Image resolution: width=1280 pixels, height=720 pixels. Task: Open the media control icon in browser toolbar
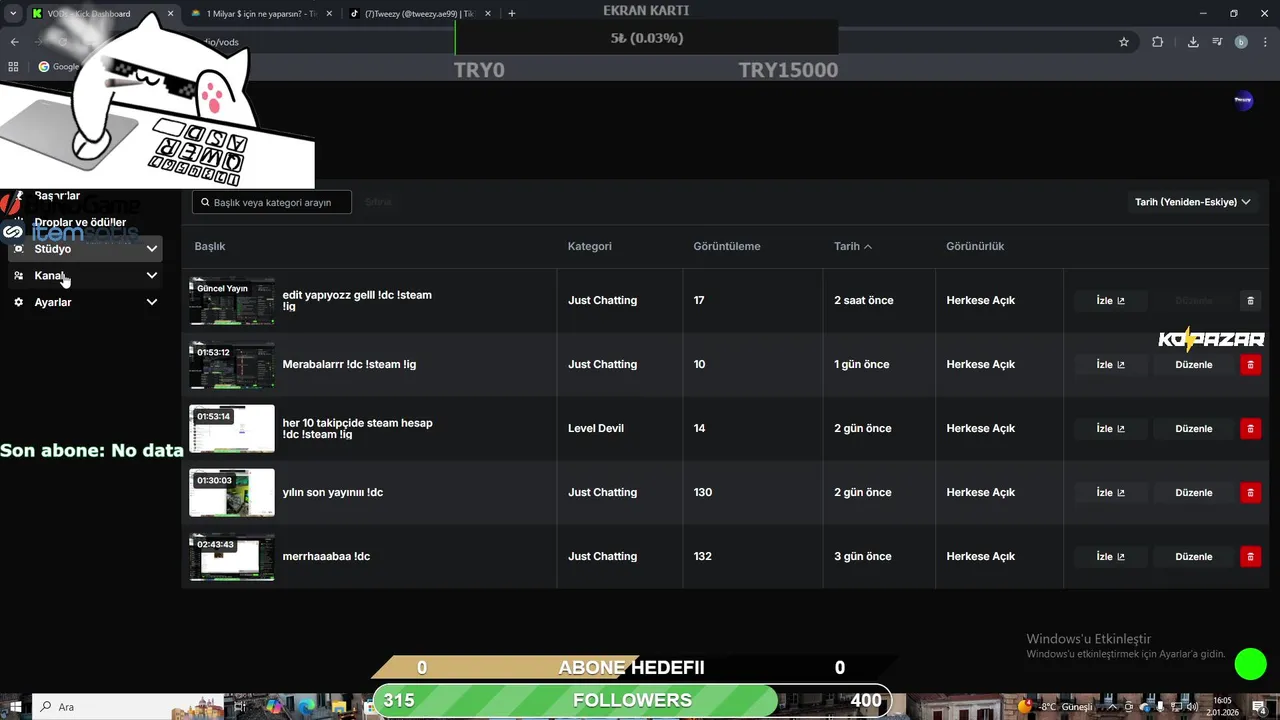[1217, 42]
